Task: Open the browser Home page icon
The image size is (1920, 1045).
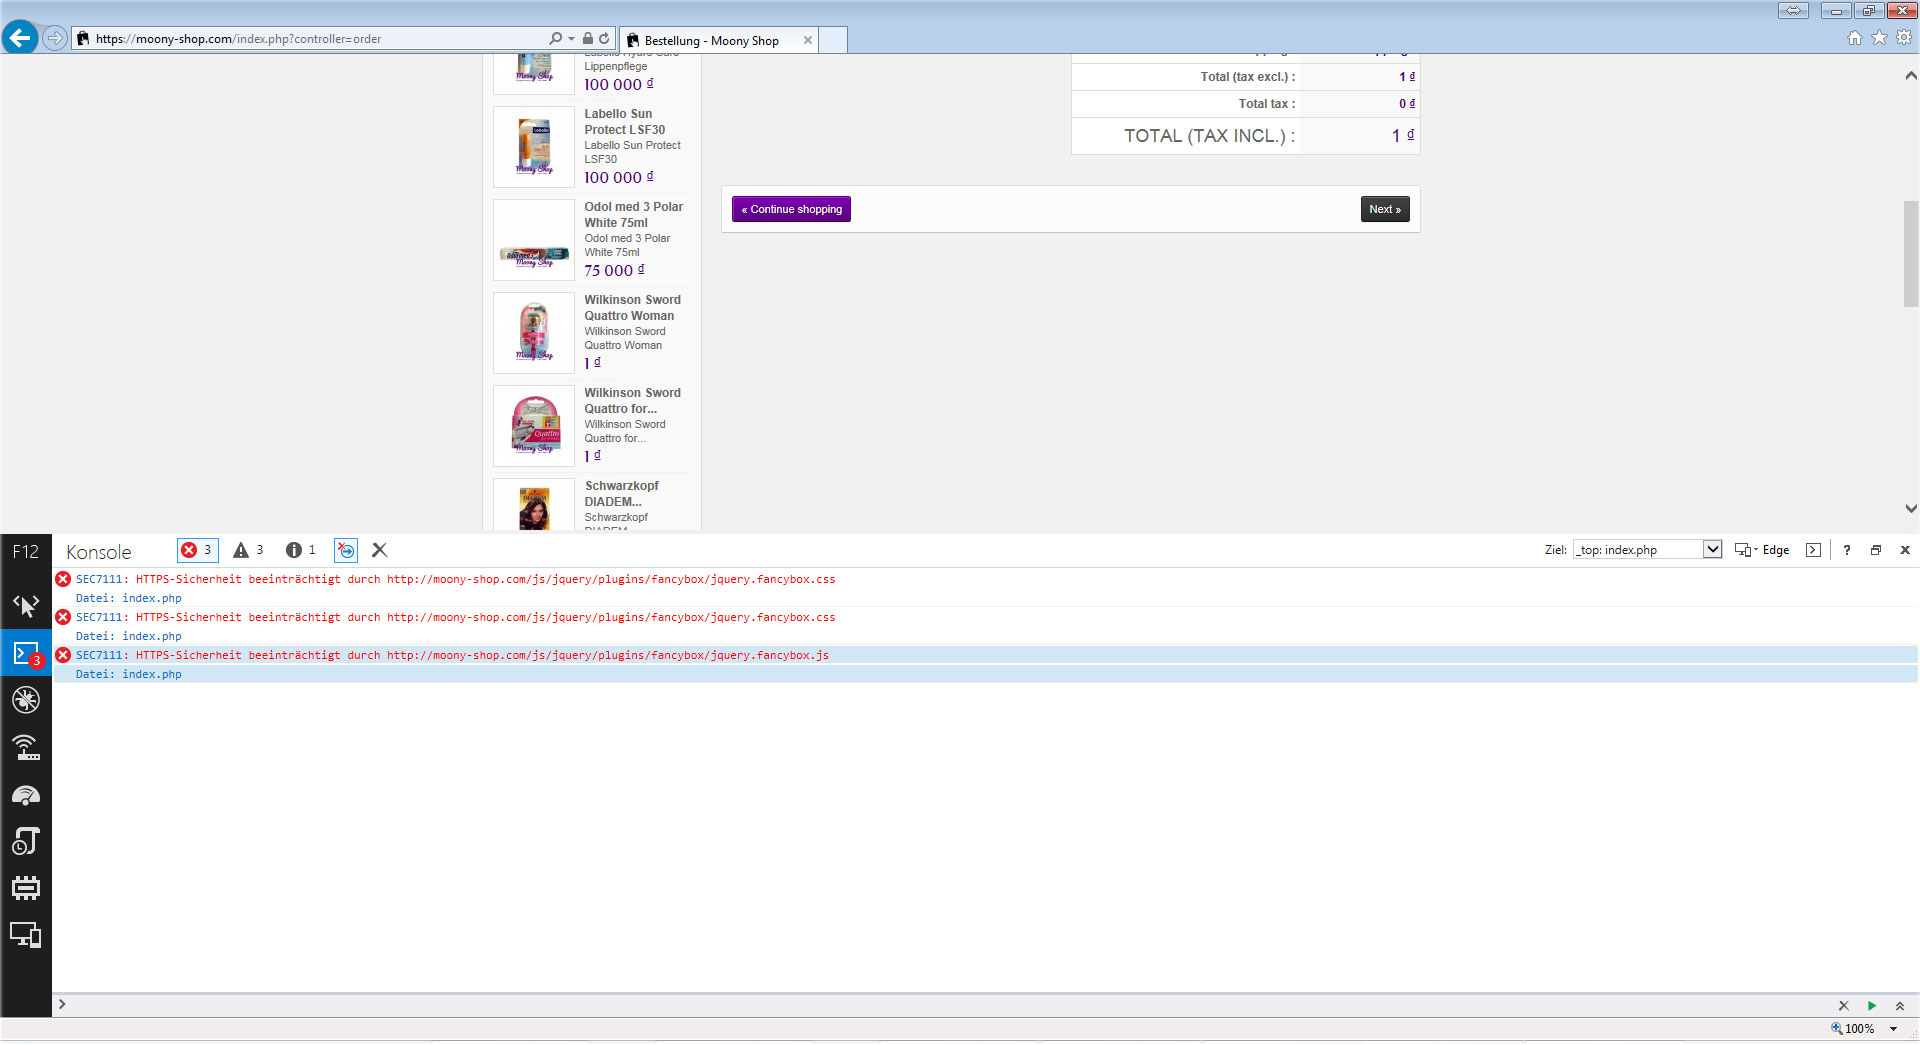Action: click(x=1855, y=38)
